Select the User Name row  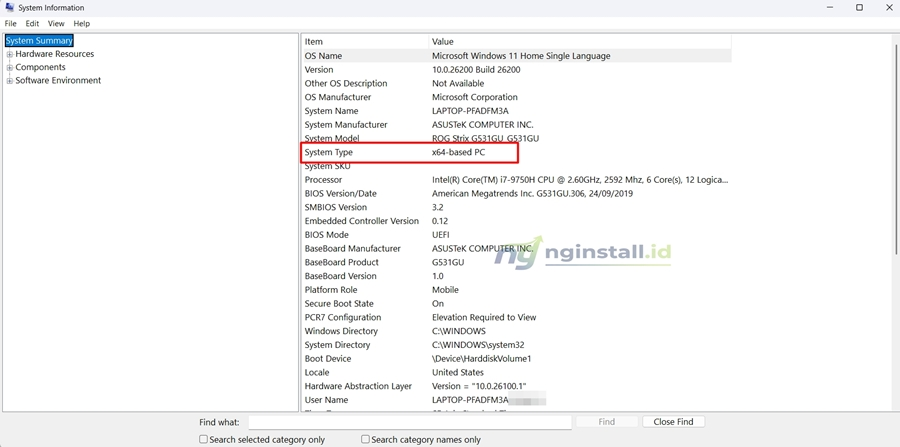(517, 400)
